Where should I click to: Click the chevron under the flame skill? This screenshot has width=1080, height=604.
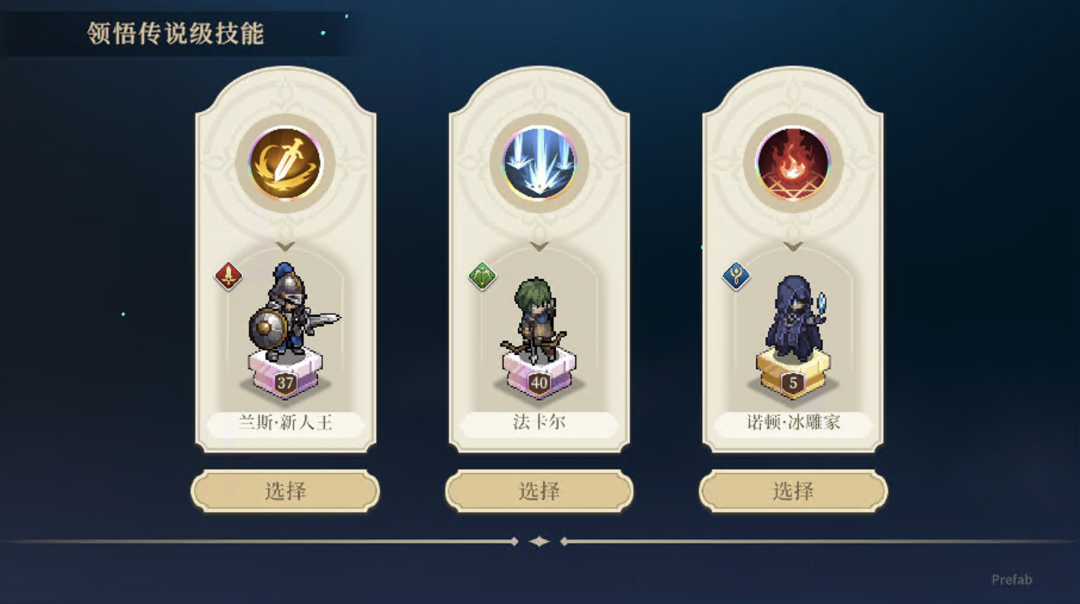tap(793, 246)
